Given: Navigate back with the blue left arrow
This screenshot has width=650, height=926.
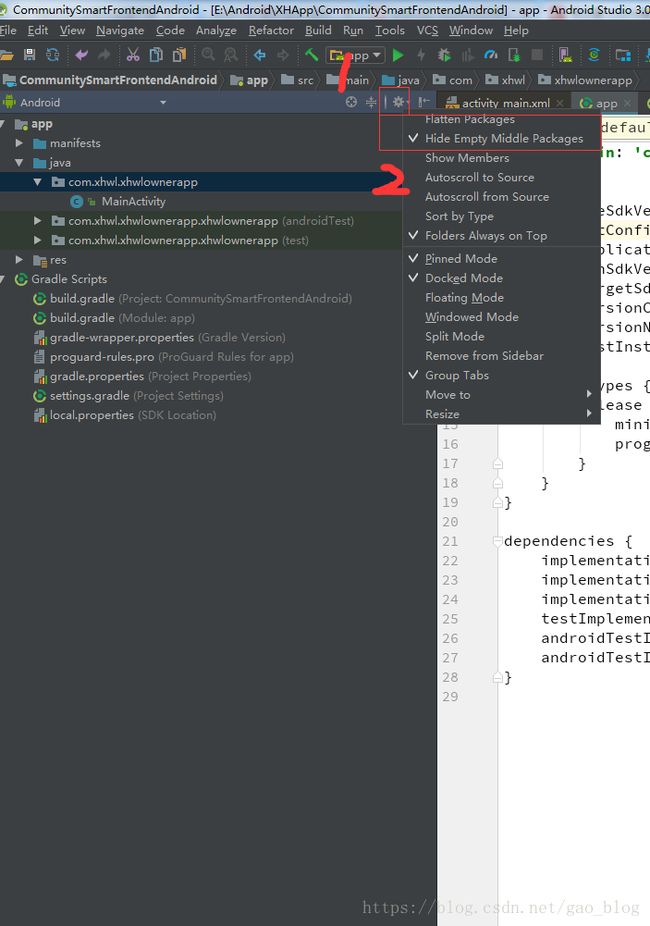Looking at the screenshot, I should click(x=259, y=55).
